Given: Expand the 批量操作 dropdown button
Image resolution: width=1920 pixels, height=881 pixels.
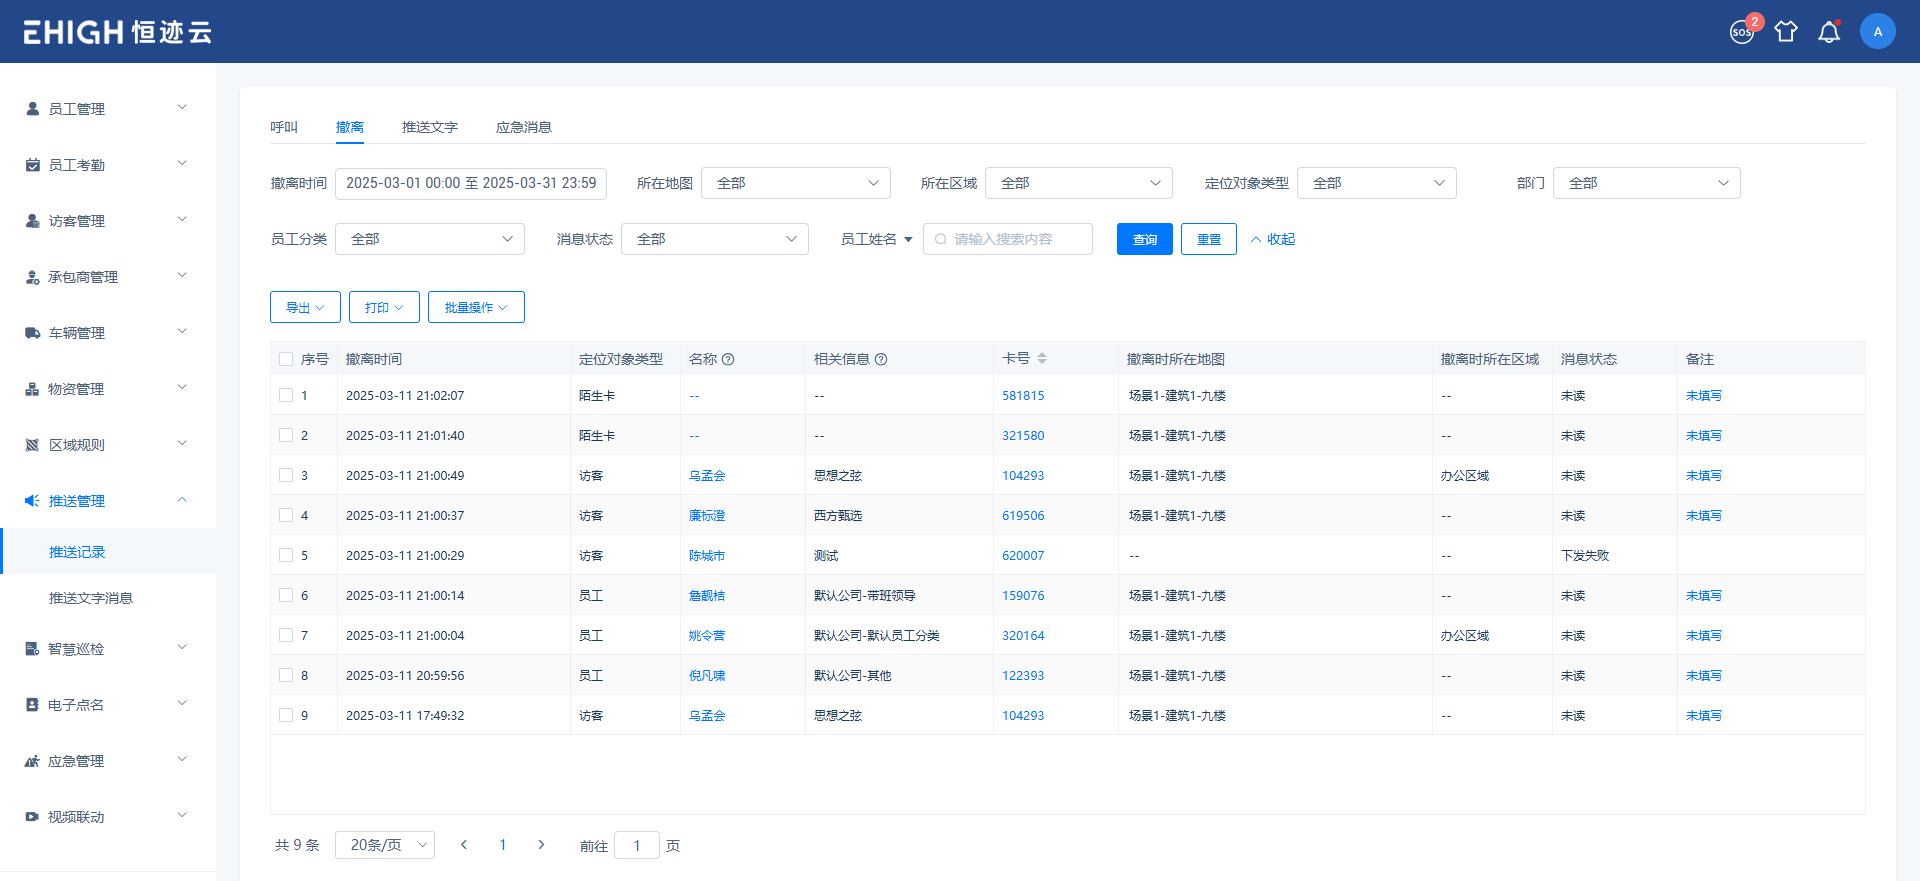Looking at the screenshot, I should point(476,308).
